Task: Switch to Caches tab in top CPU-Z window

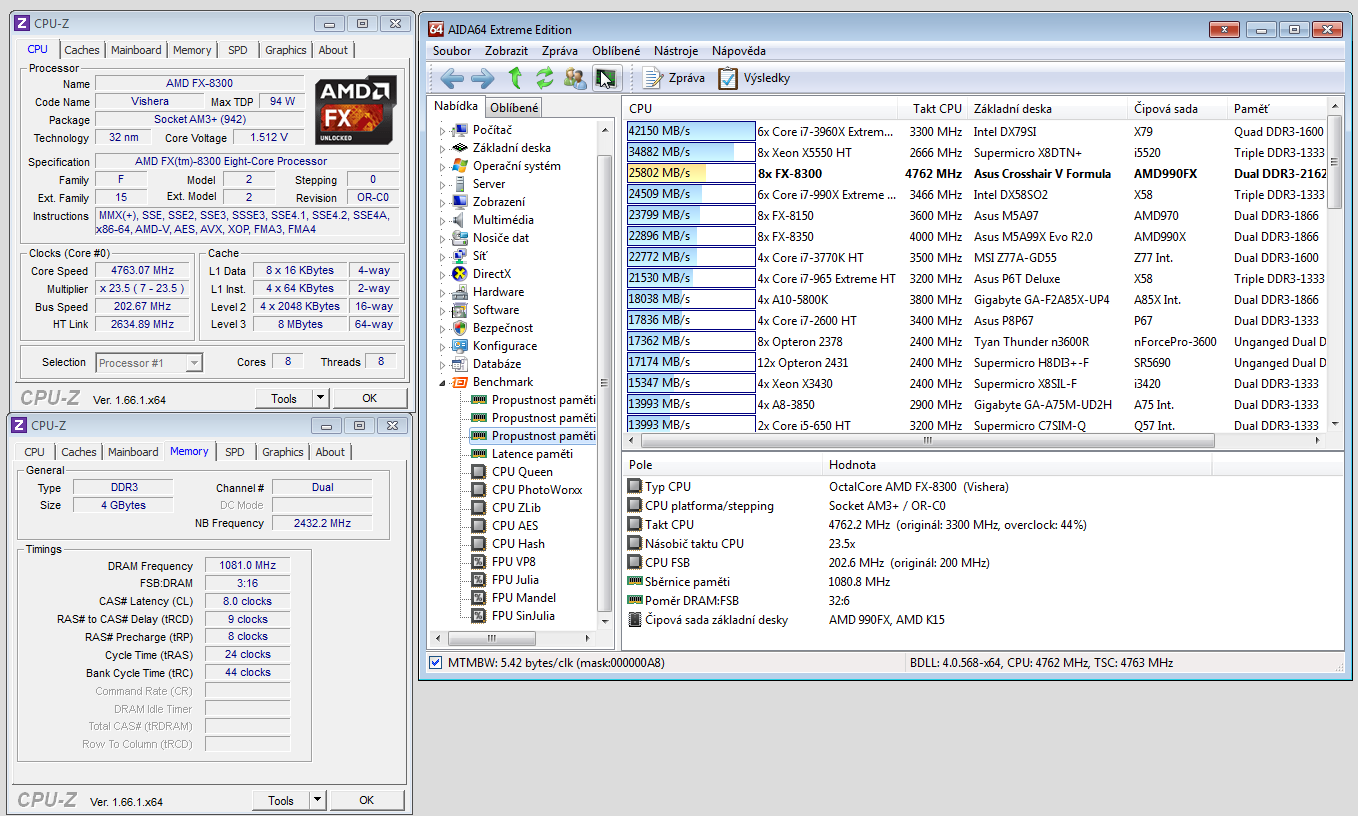Action: (x=82, y=50)
